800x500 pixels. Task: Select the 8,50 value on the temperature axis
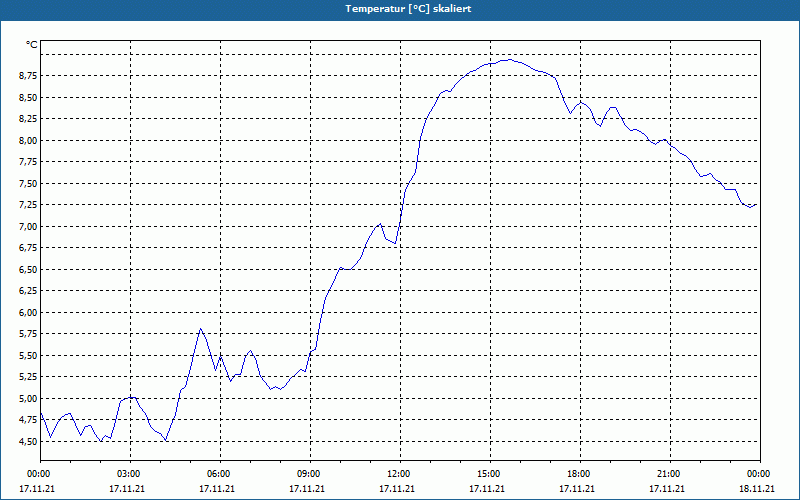pyautogui.click(x=29, y=97)
